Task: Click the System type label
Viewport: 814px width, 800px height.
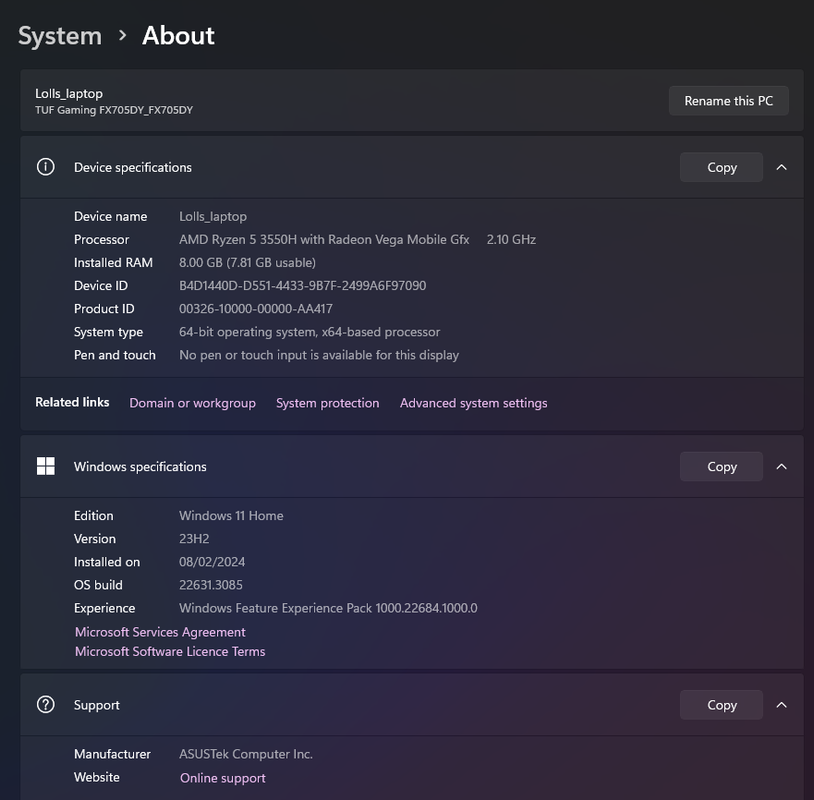Action: click(x=108, y=332)
